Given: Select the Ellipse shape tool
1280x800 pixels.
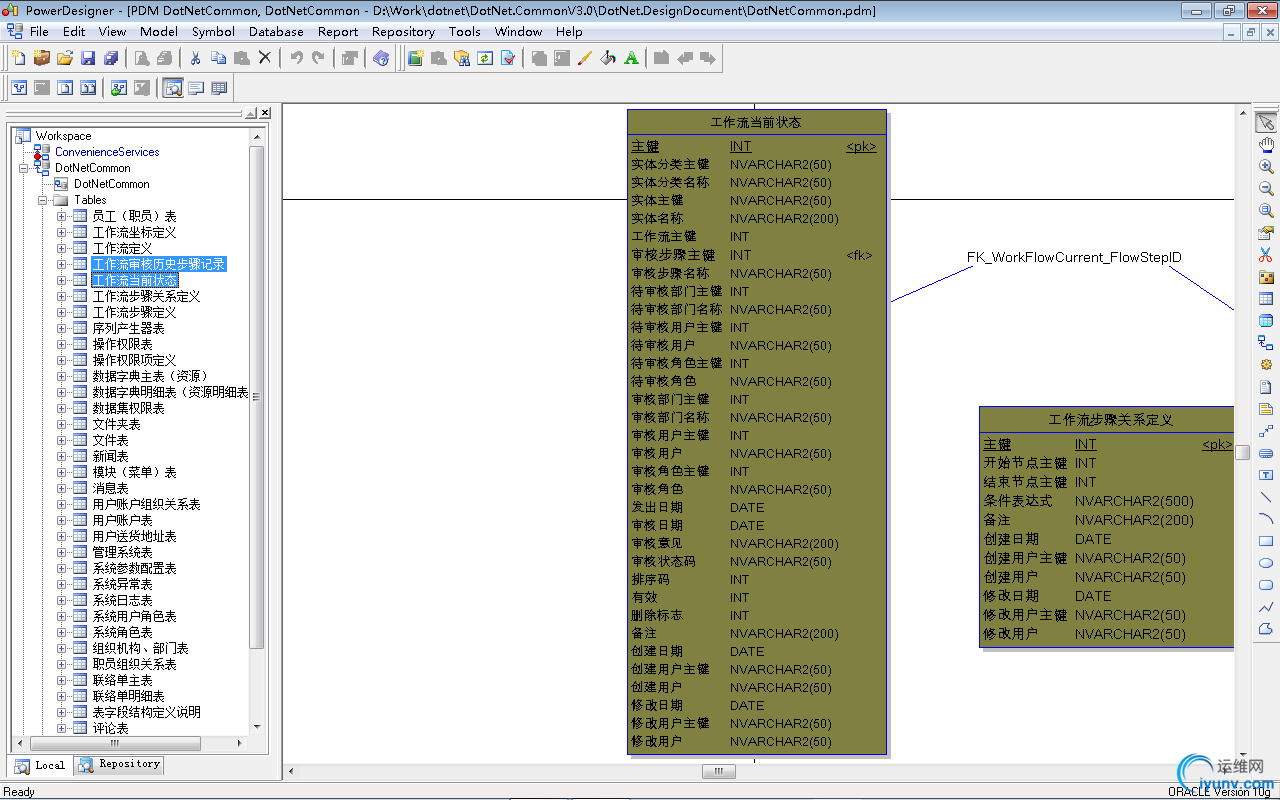Looking at the screenshot, I should (1266, 562).
